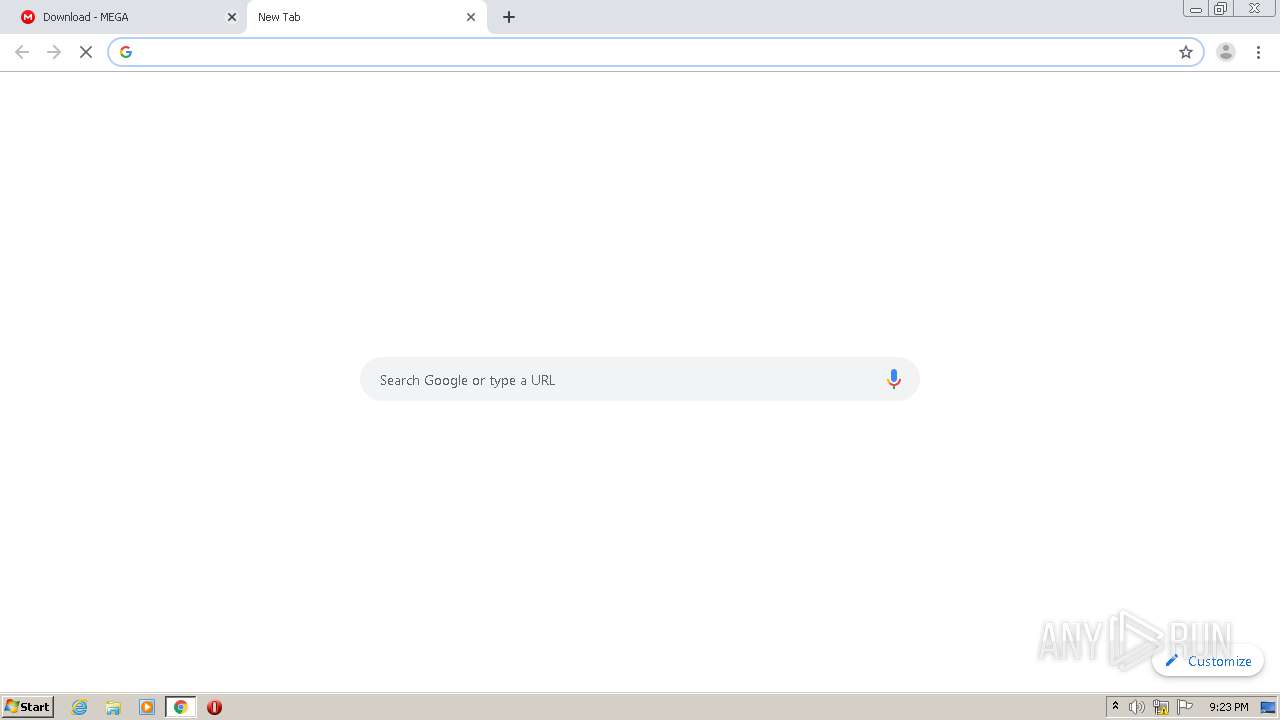Bookmark this tab with star icon
This screenshot has width=1280, height=720.
pyautogui.click(x=1186, y=52)
